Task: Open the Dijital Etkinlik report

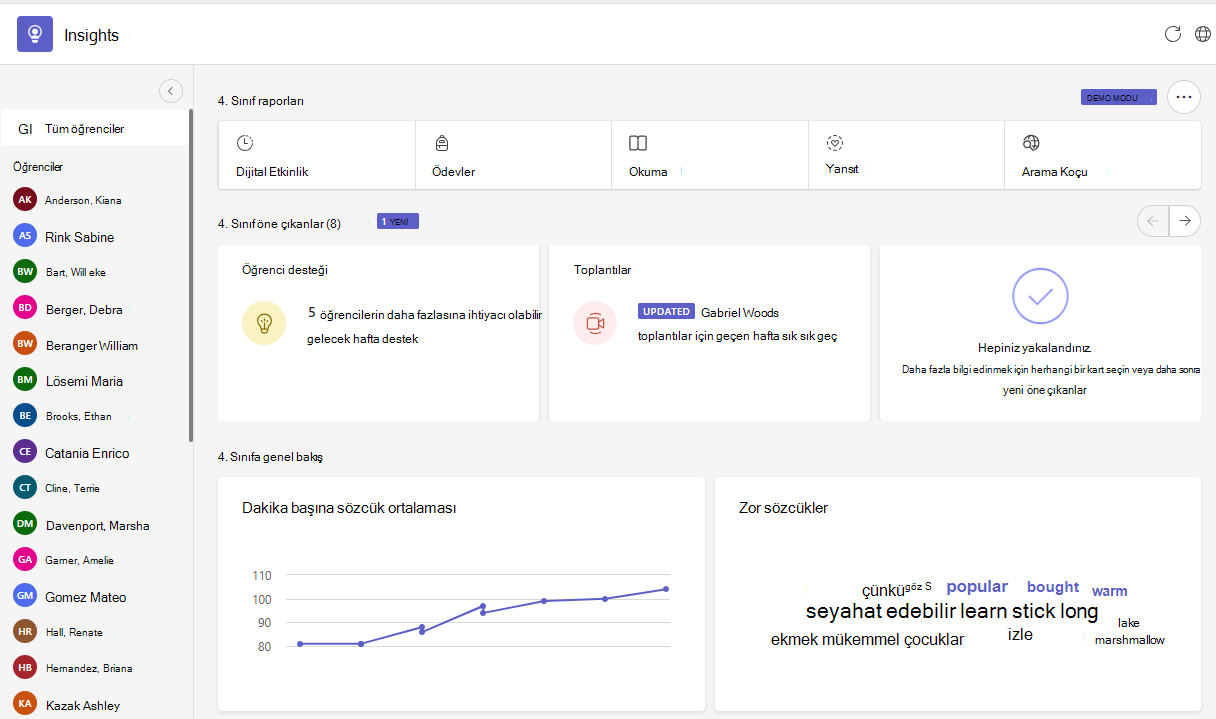Action: (x=317, y=155)
